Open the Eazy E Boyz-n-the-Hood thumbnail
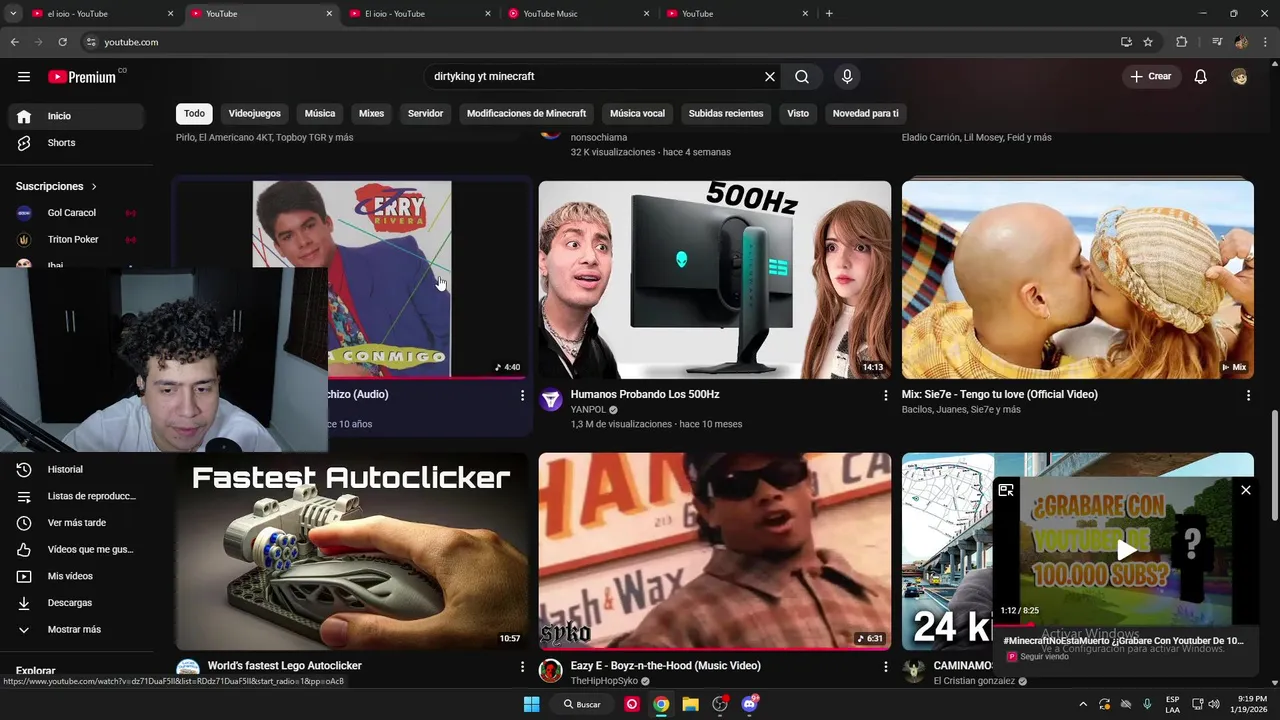Viewport: 1280px width, 720px height. tap(715, 552)
